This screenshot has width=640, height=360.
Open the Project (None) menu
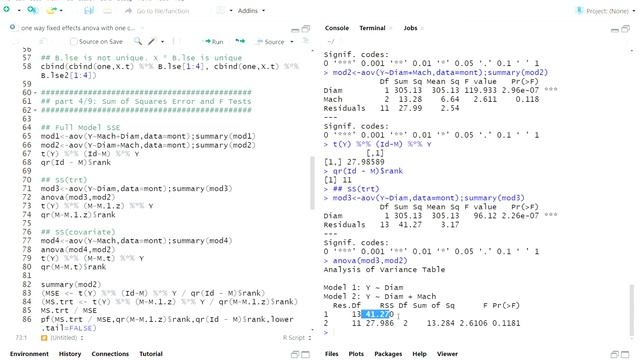(605, 11)
